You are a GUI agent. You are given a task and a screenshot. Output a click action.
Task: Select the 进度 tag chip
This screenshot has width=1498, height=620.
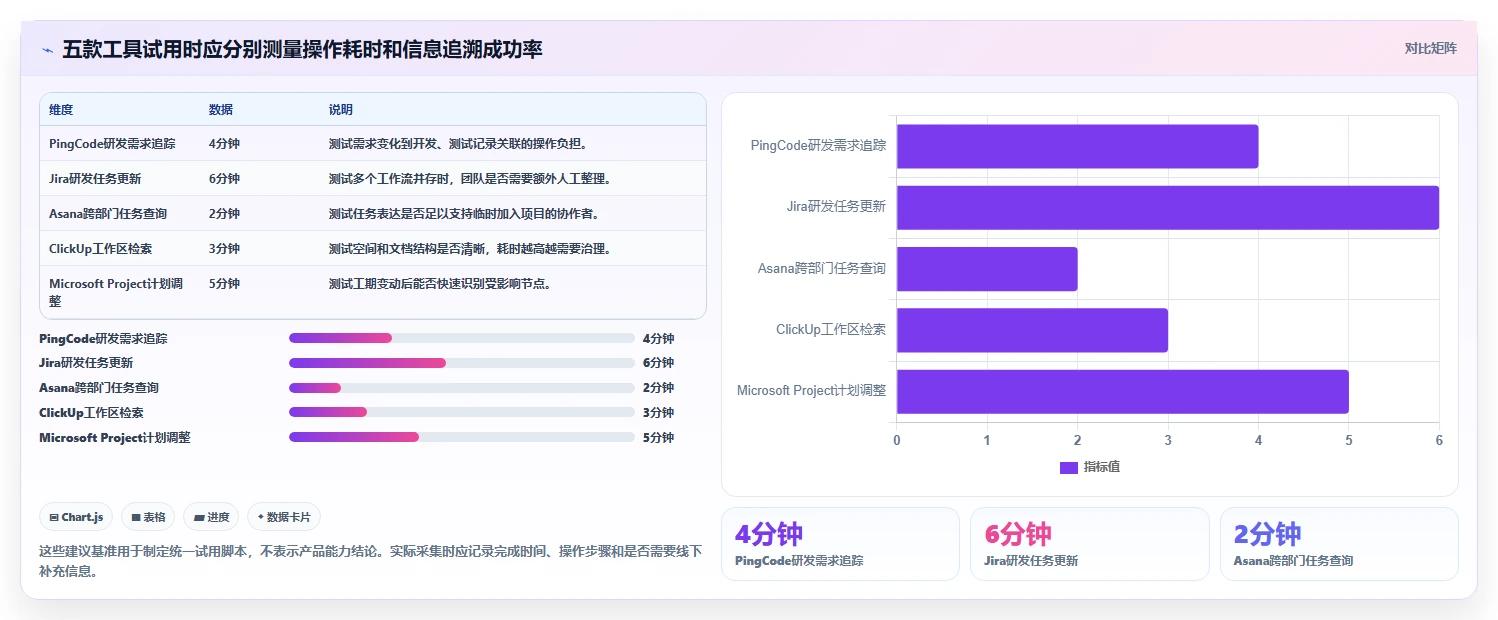pyautogui.click(x=211, y=517)
